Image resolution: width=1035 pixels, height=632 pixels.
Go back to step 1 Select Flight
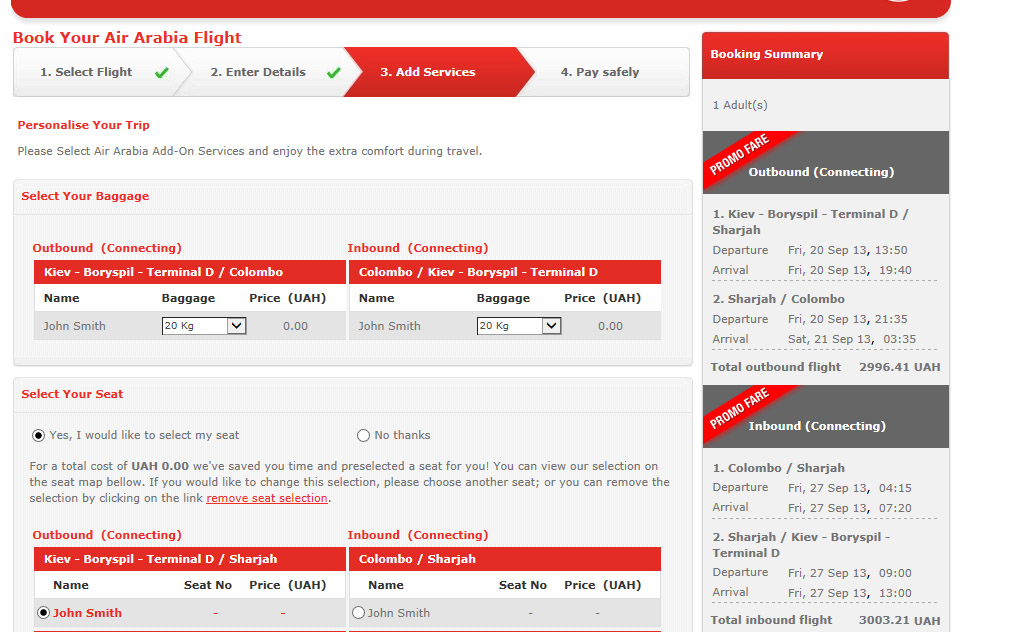[x=86, y=72]
